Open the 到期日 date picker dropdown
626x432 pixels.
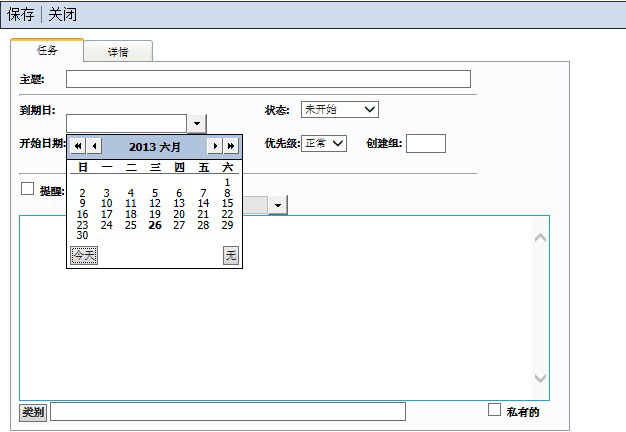[197, 123]
